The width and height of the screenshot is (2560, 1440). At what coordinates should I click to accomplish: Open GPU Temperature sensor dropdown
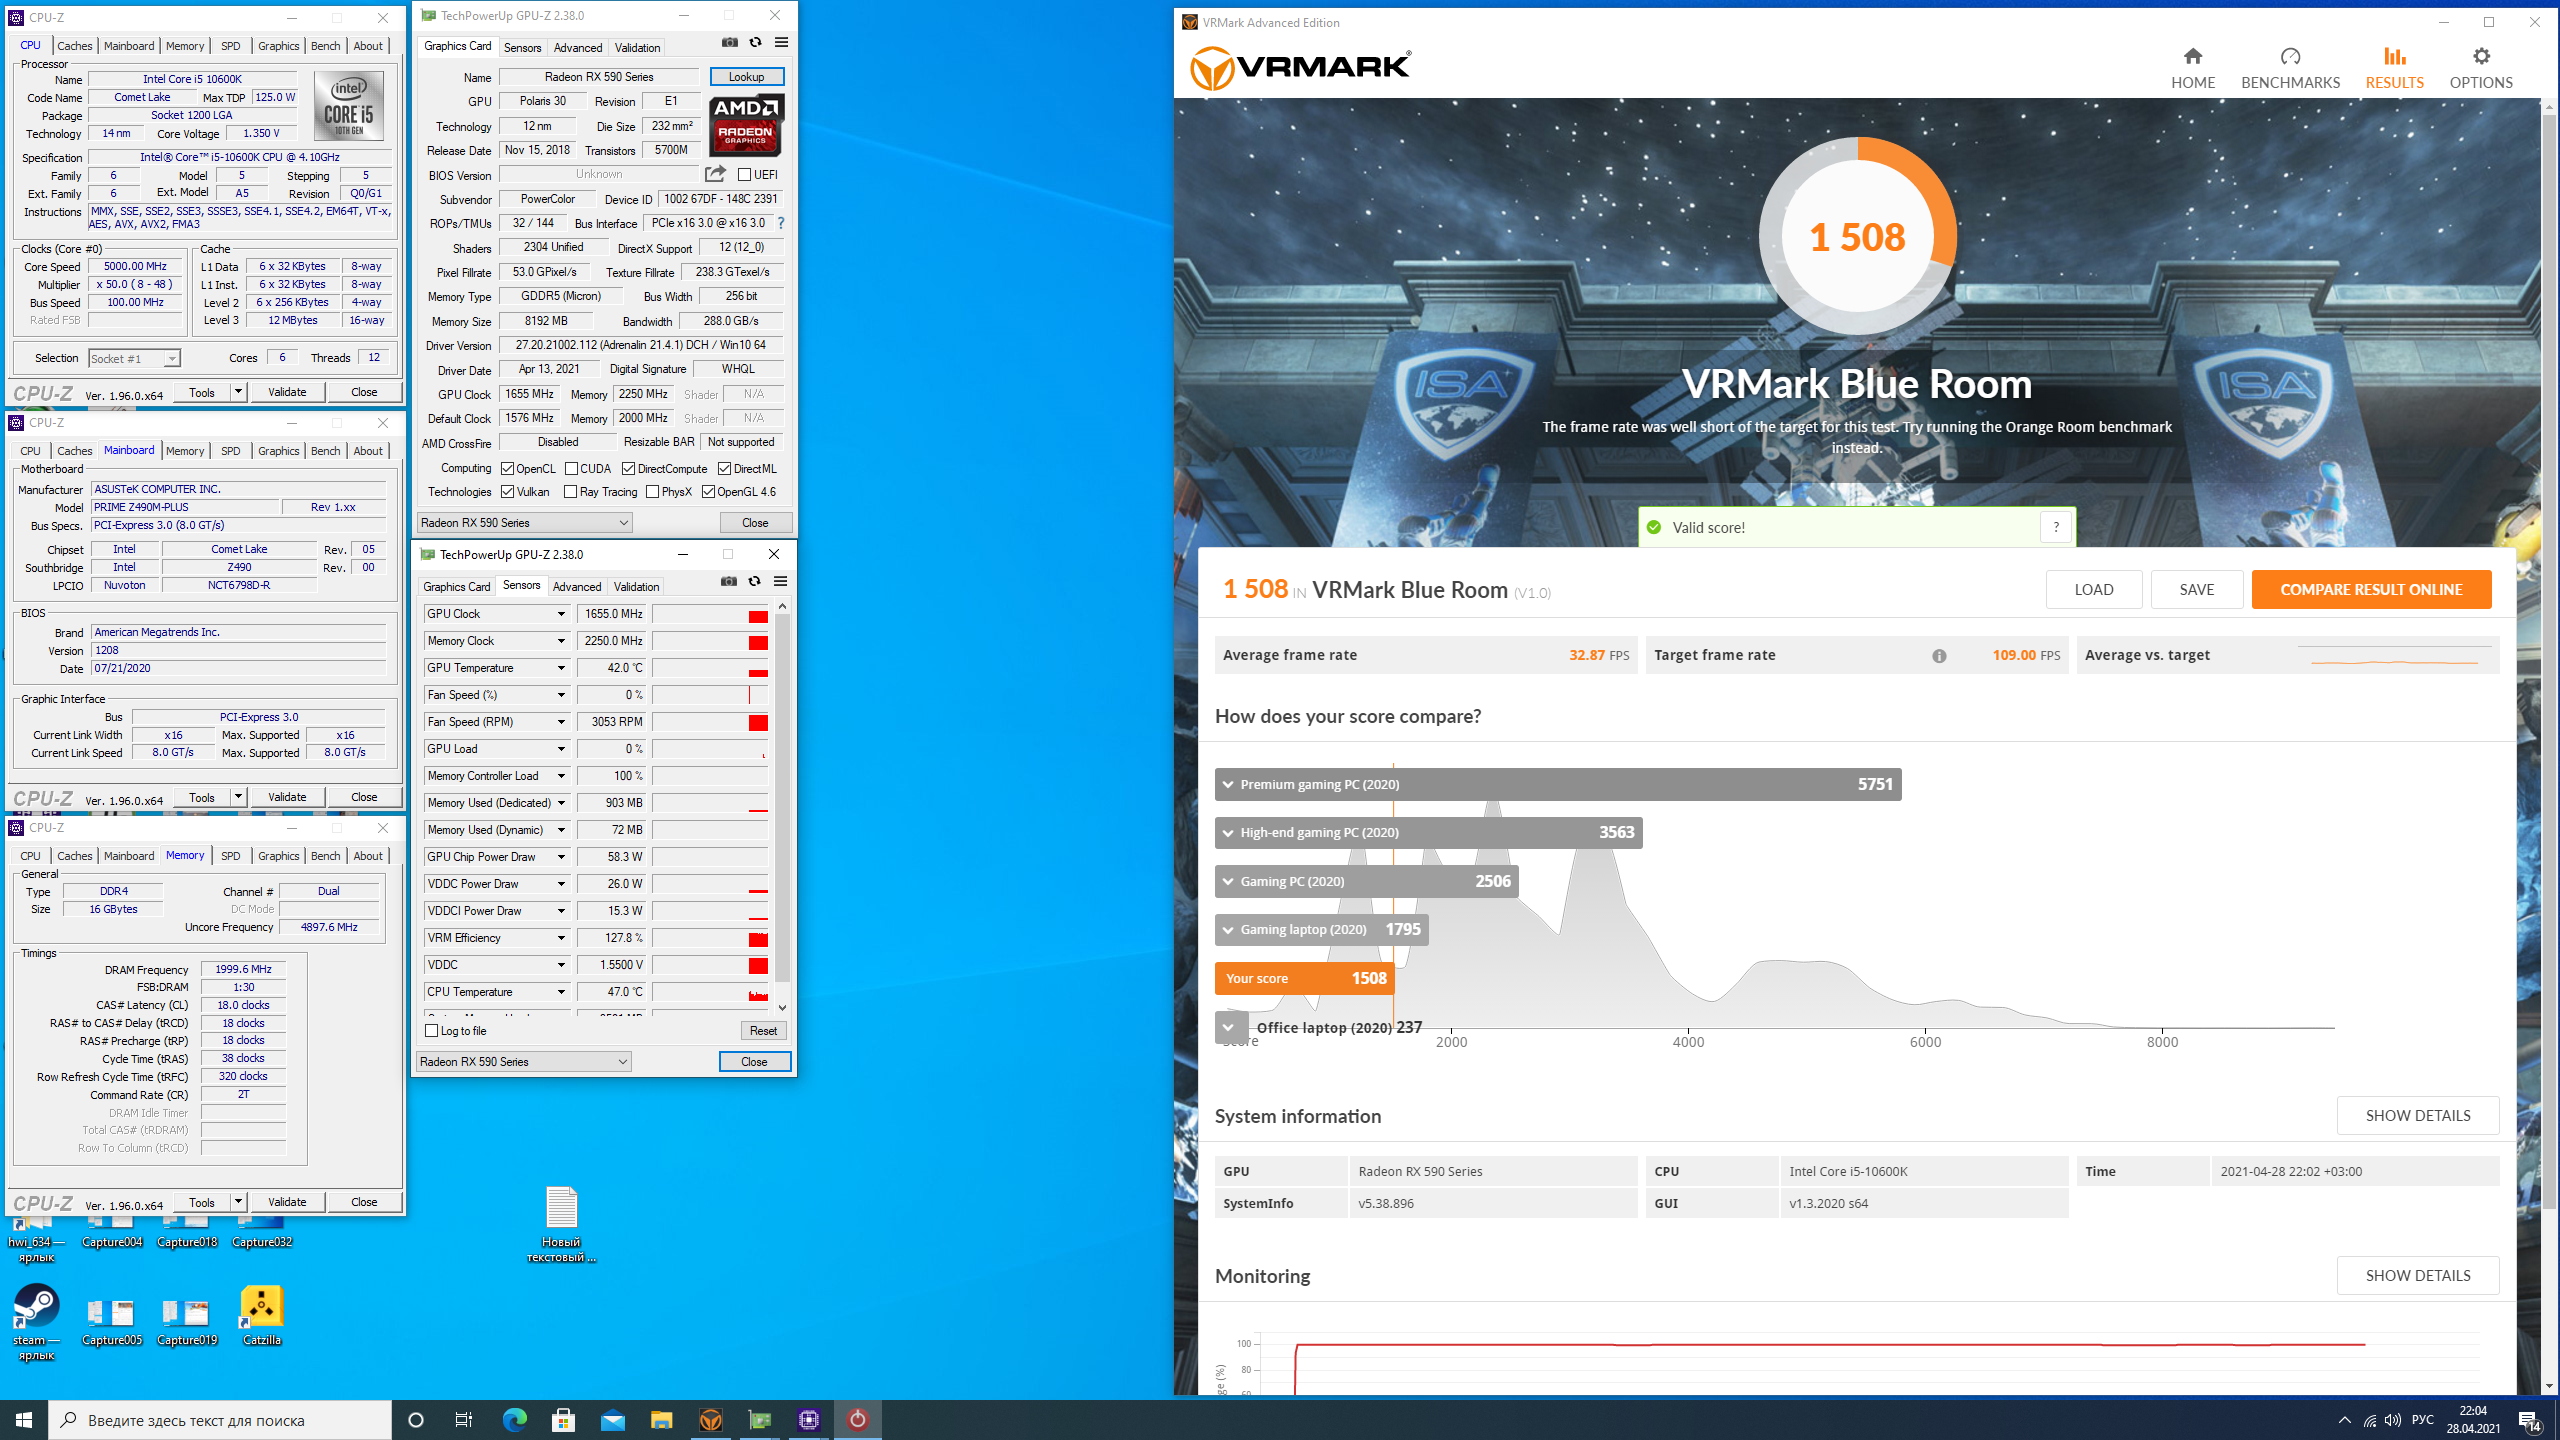[561, 668]
